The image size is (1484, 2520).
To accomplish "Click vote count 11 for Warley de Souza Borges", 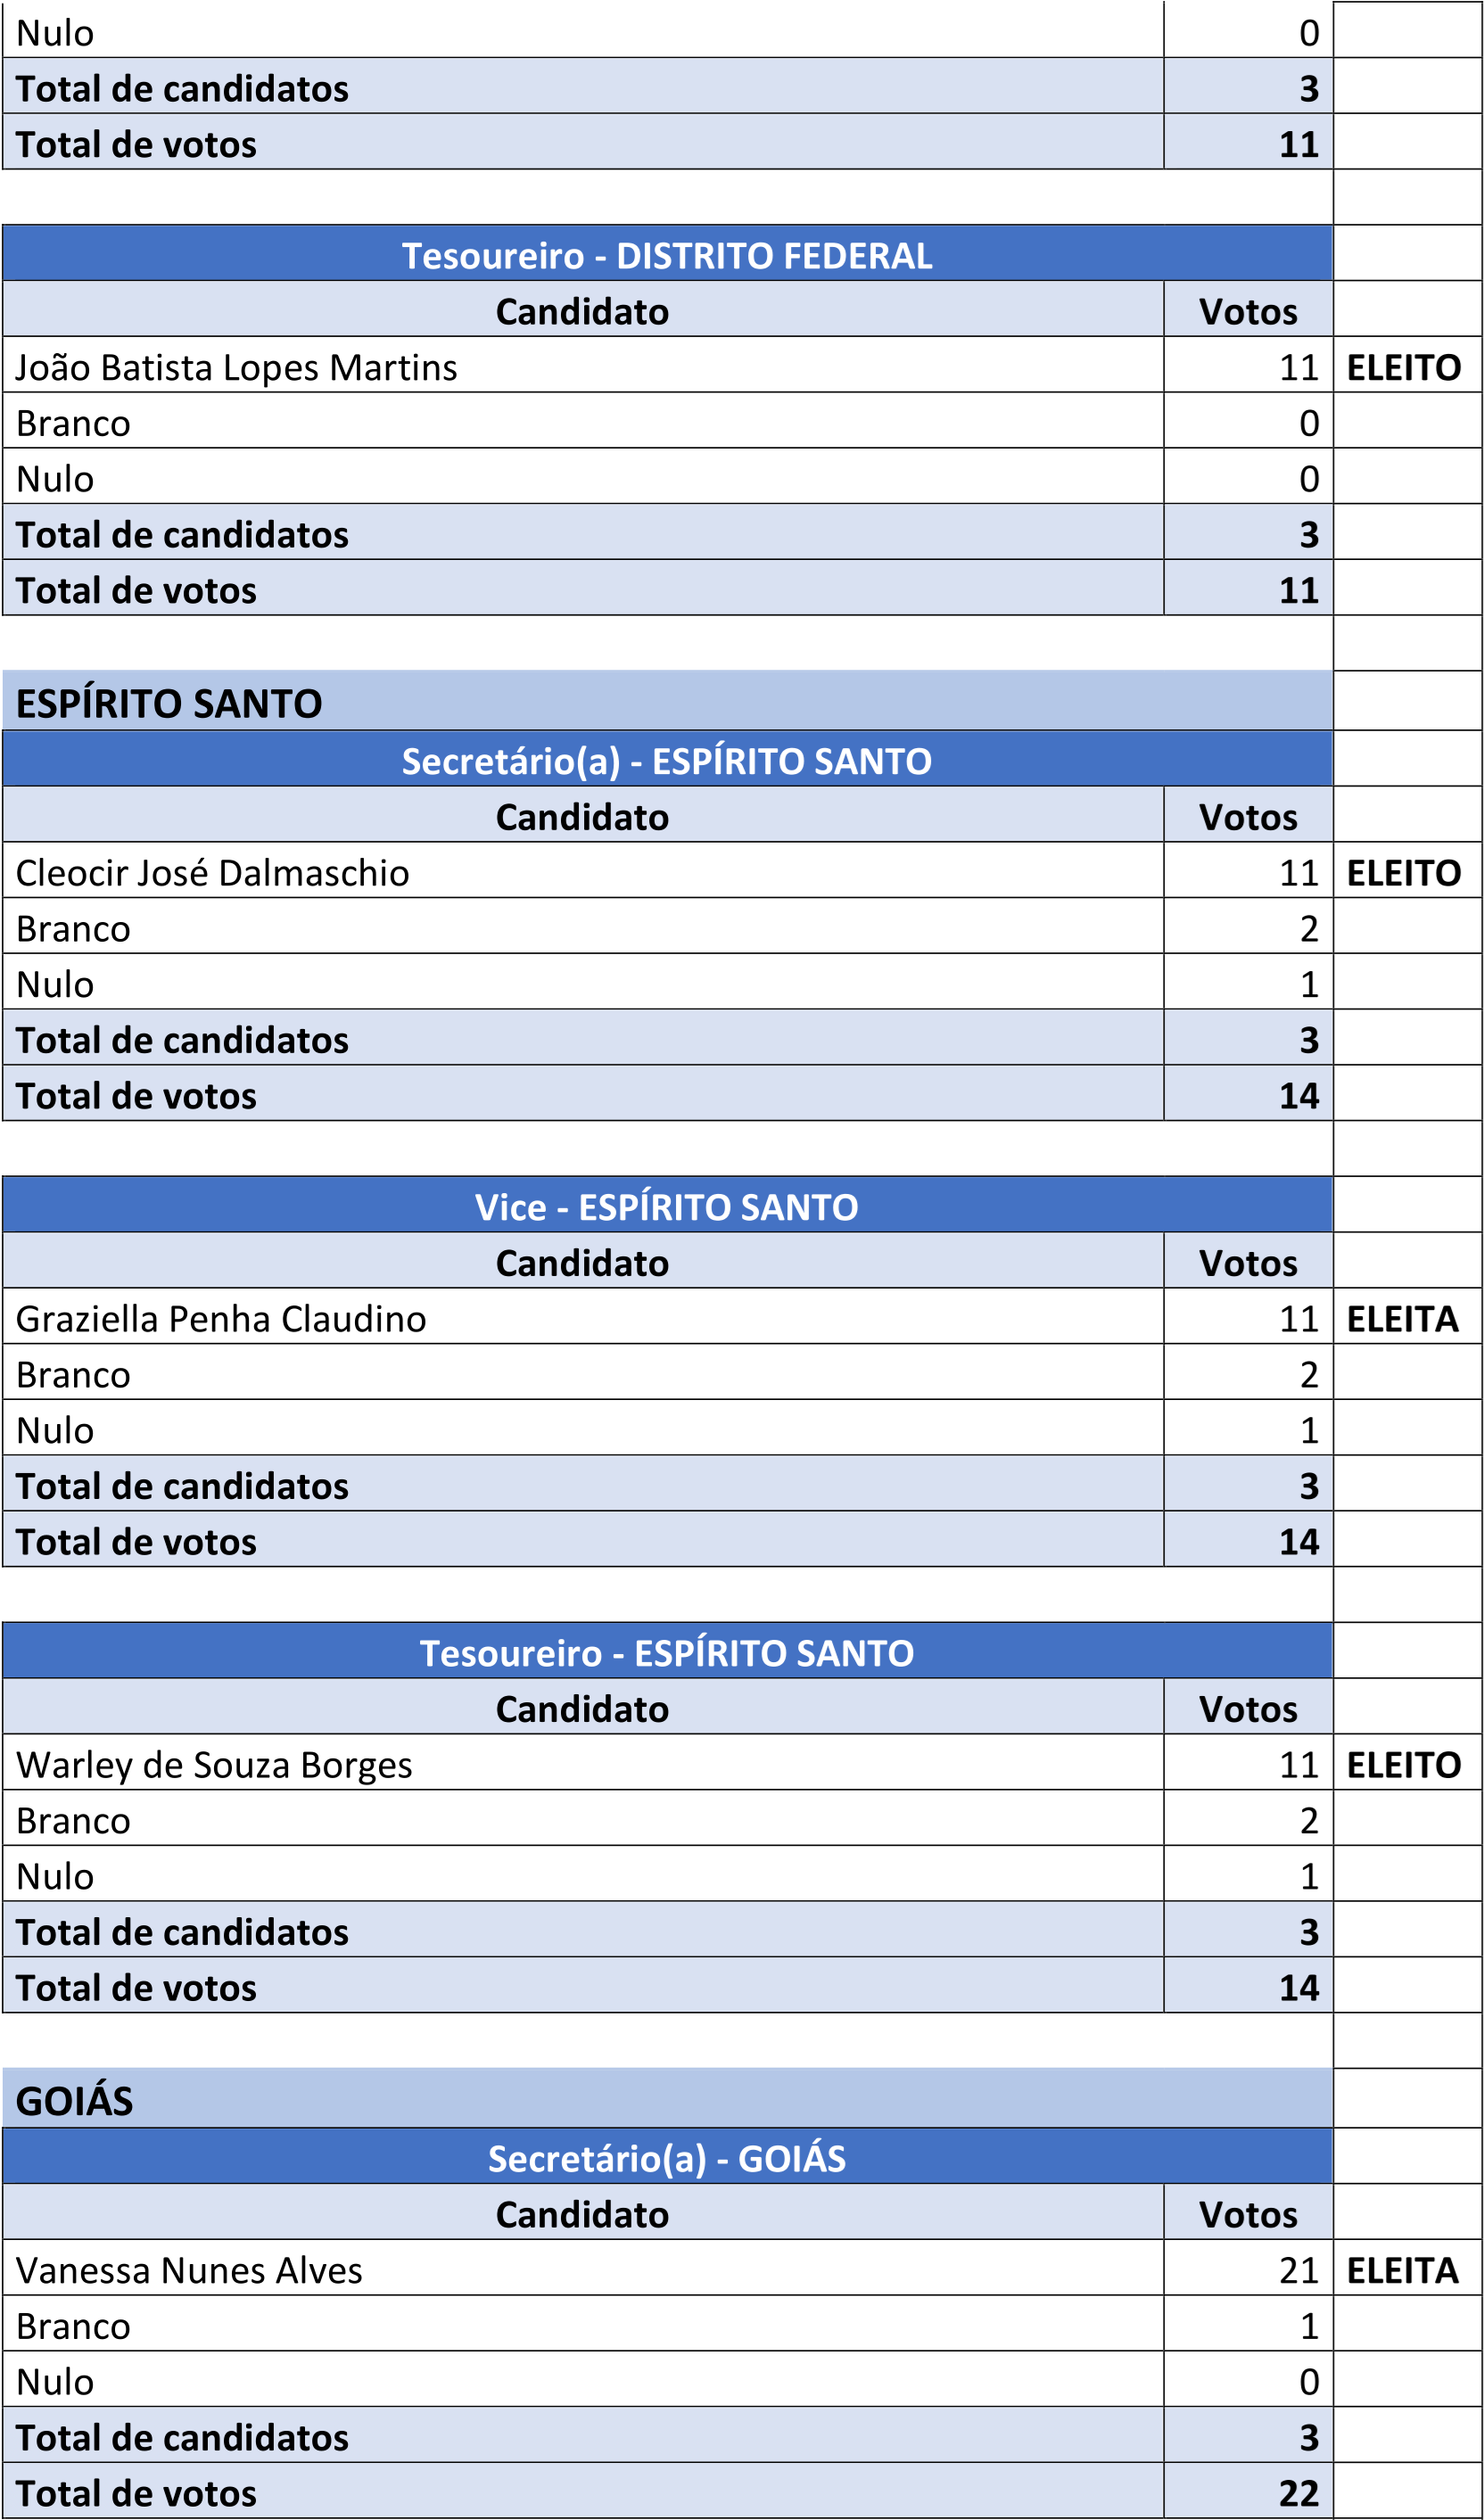I will 1299,1766.
